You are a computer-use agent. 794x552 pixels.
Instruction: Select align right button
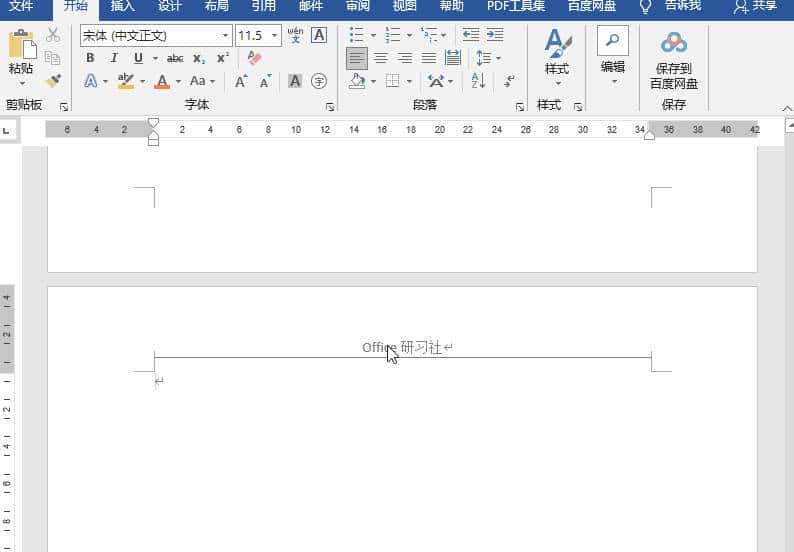point(405,58)
